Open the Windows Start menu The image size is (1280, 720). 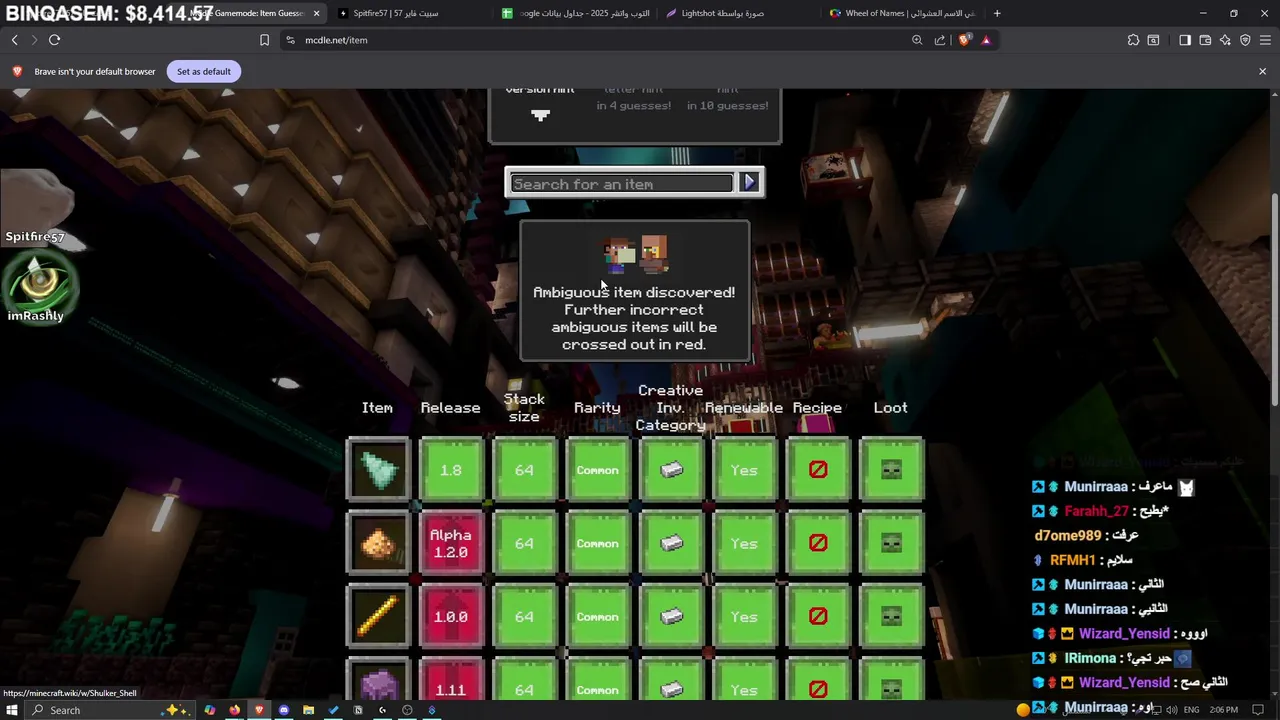pos(13,710)
